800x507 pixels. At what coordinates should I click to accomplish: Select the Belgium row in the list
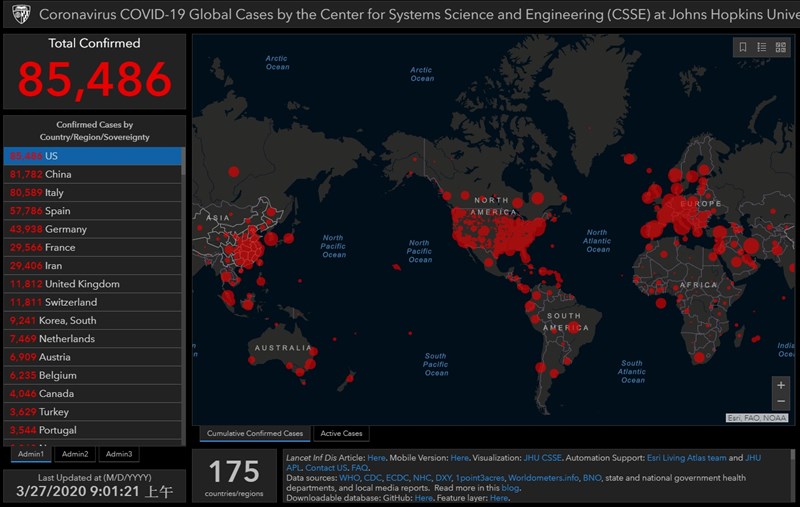[92, 375]
